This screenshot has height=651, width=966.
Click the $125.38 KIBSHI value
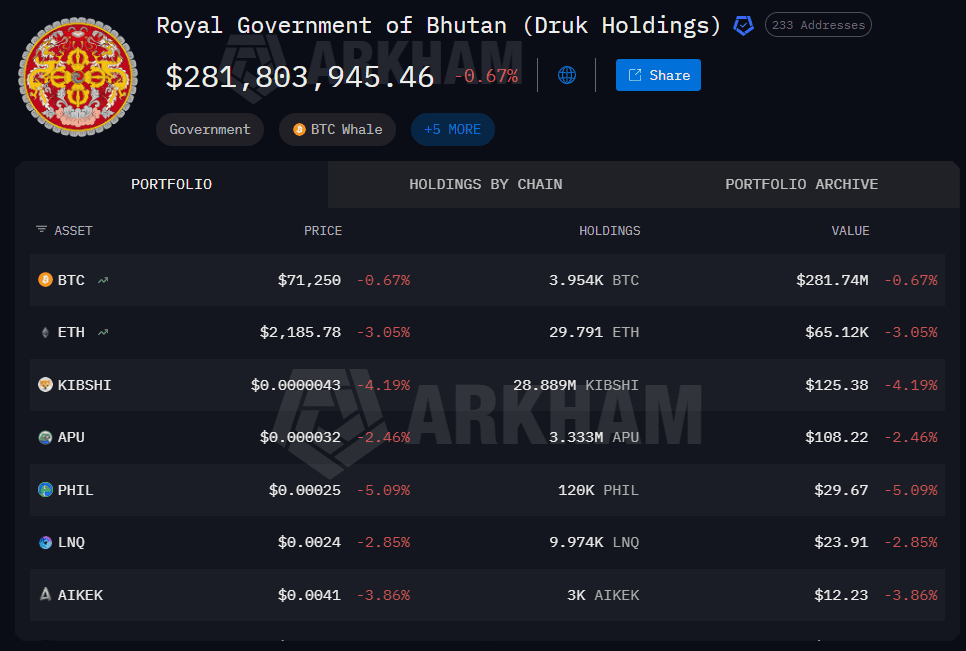click(837, 386)
